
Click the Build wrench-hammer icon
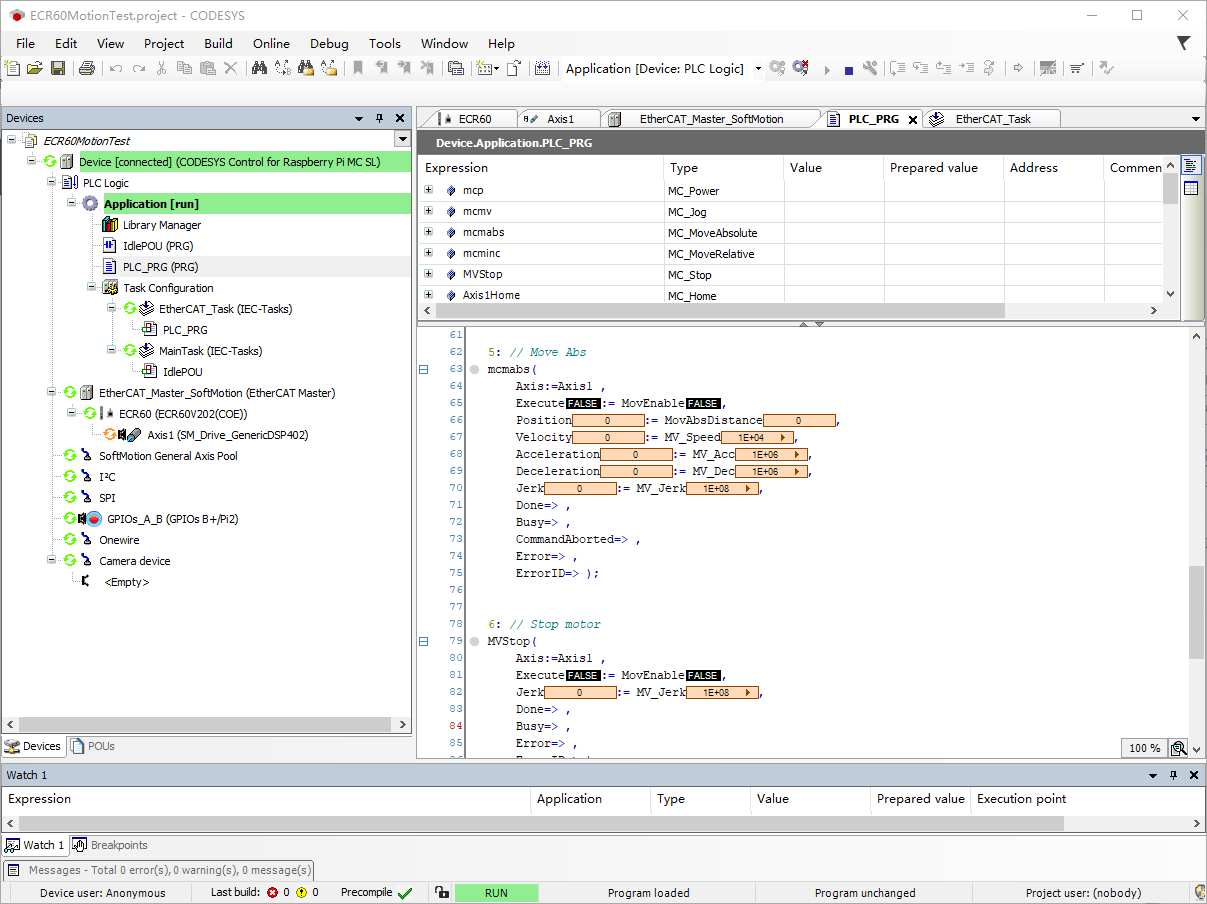pyautogui.click(x=870, y=68)
